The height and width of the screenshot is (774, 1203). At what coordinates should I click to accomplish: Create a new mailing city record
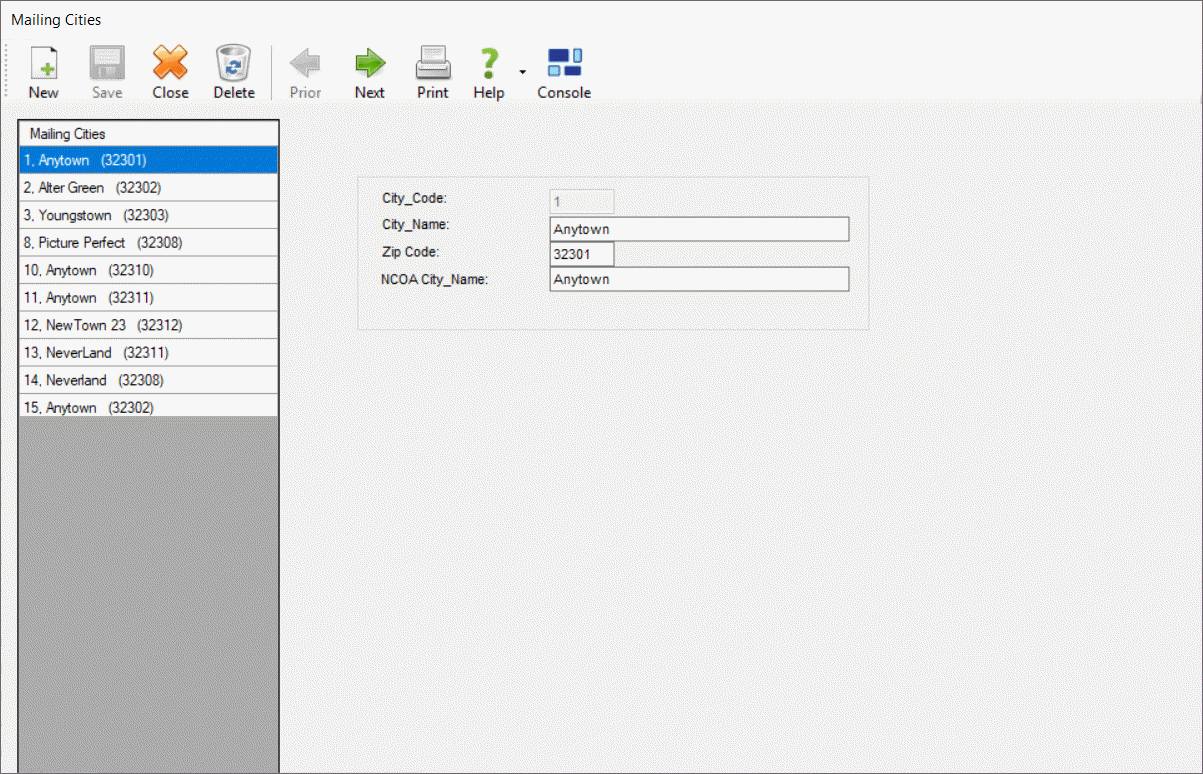[x=43, y=73]
